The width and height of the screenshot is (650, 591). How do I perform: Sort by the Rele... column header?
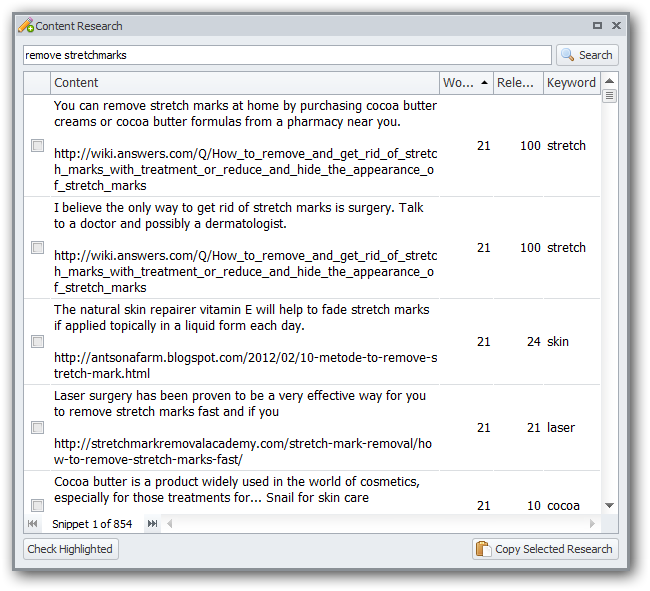518,82
